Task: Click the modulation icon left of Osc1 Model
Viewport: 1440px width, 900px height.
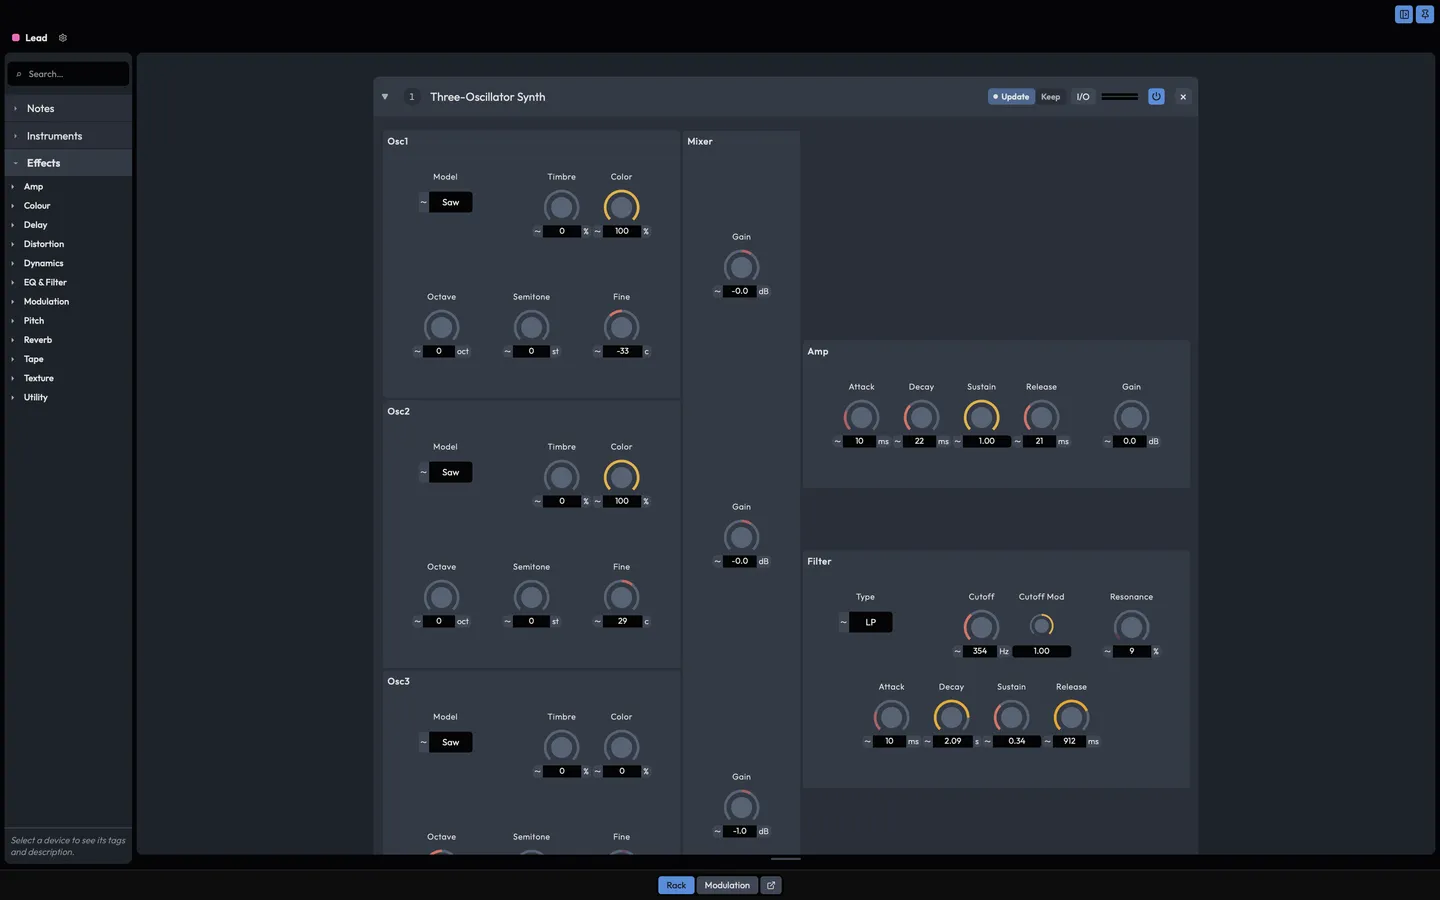Action: 423,202
